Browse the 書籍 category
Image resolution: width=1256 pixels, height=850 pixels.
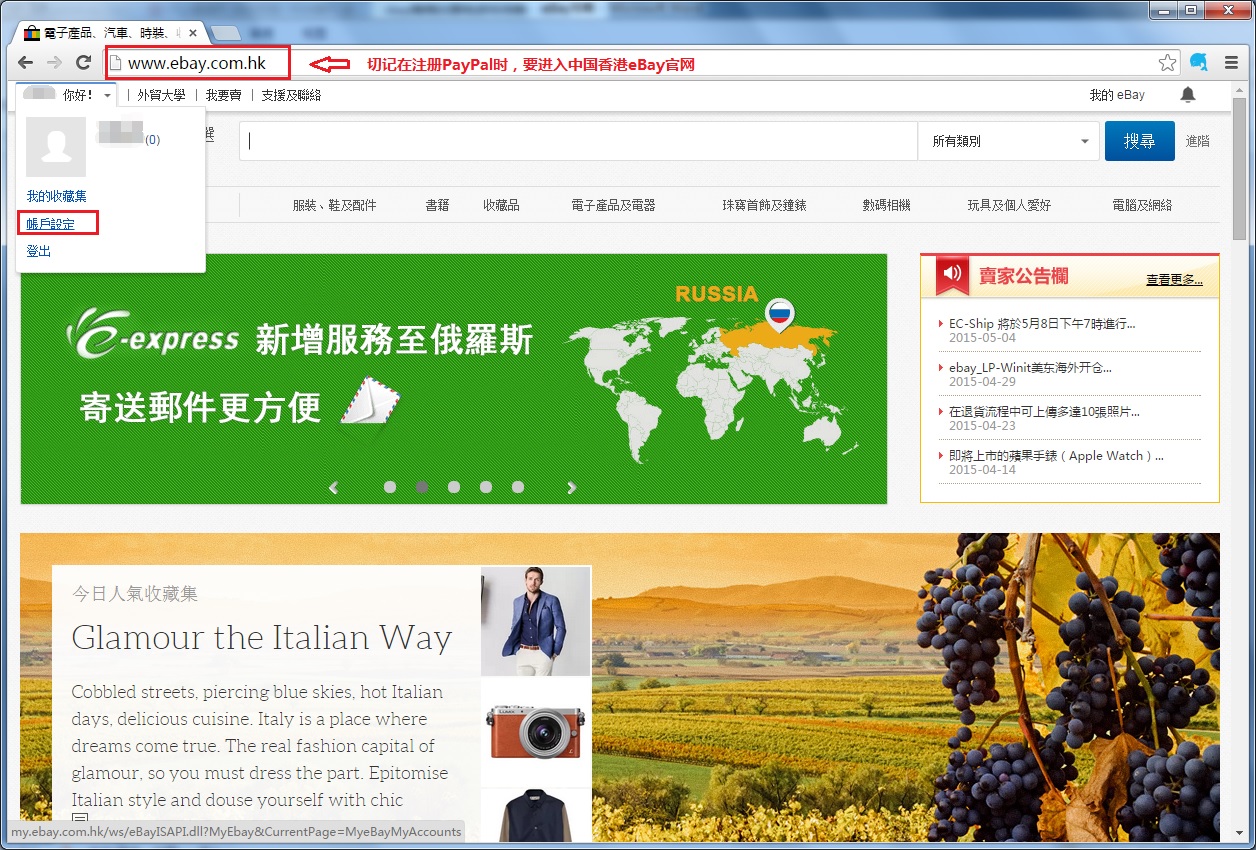(437, 205)
